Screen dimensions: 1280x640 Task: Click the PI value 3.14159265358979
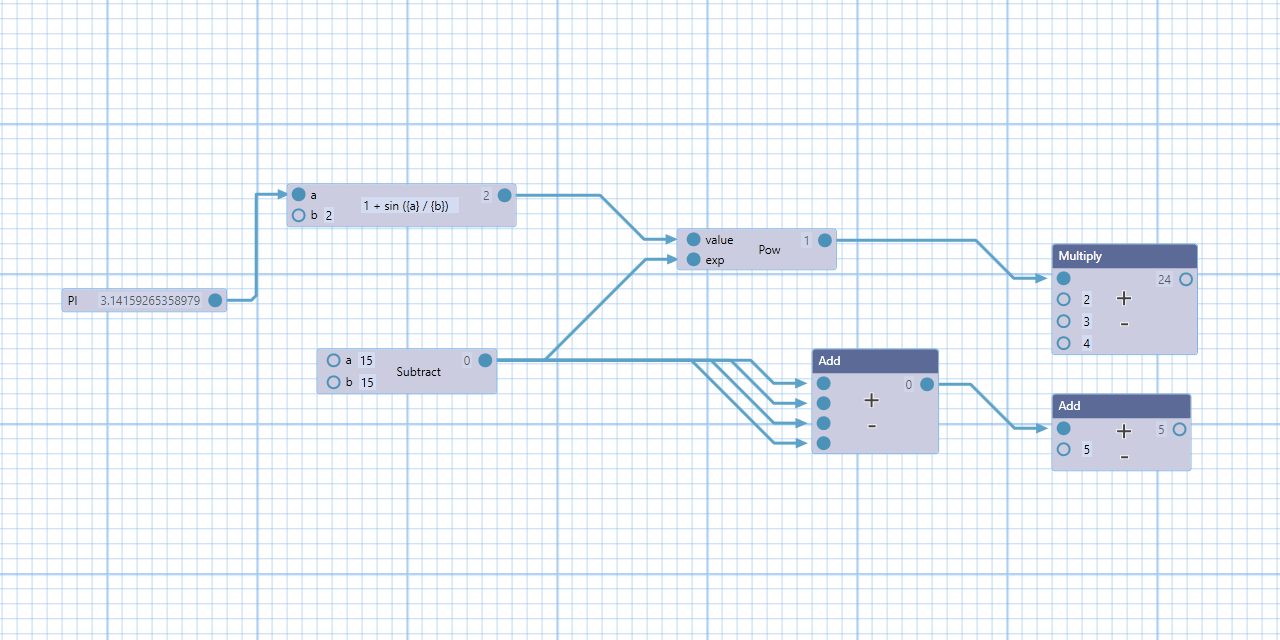tap(150, 300)
